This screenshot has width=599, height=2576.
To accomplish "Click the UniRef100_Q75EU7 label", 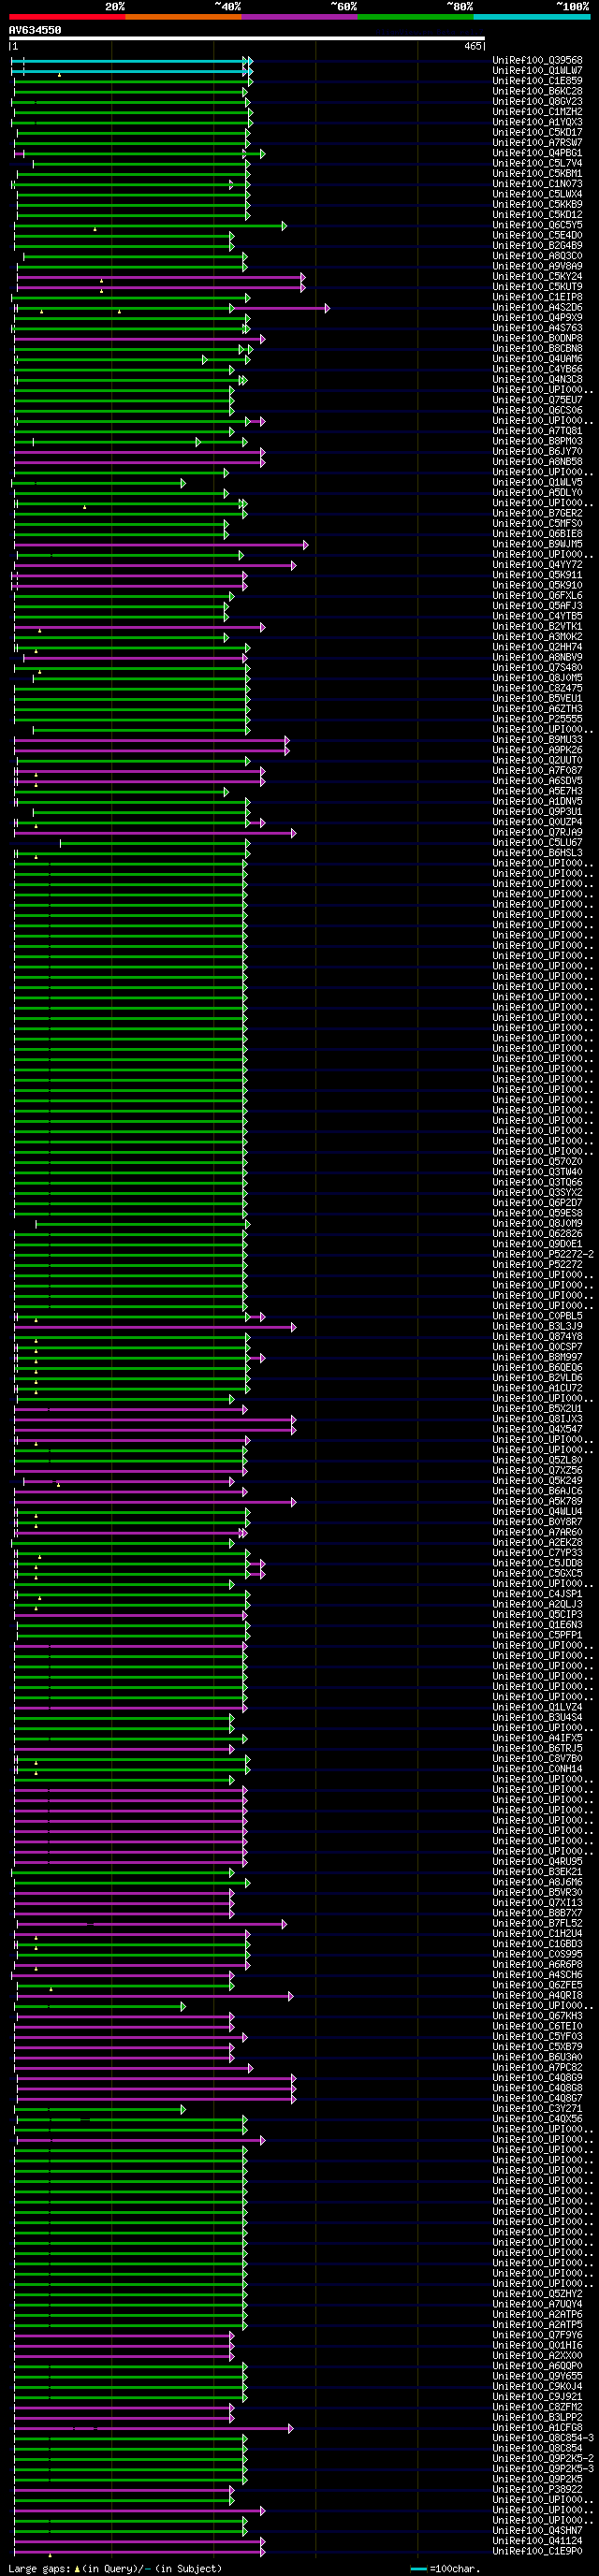I will (537, 400).
